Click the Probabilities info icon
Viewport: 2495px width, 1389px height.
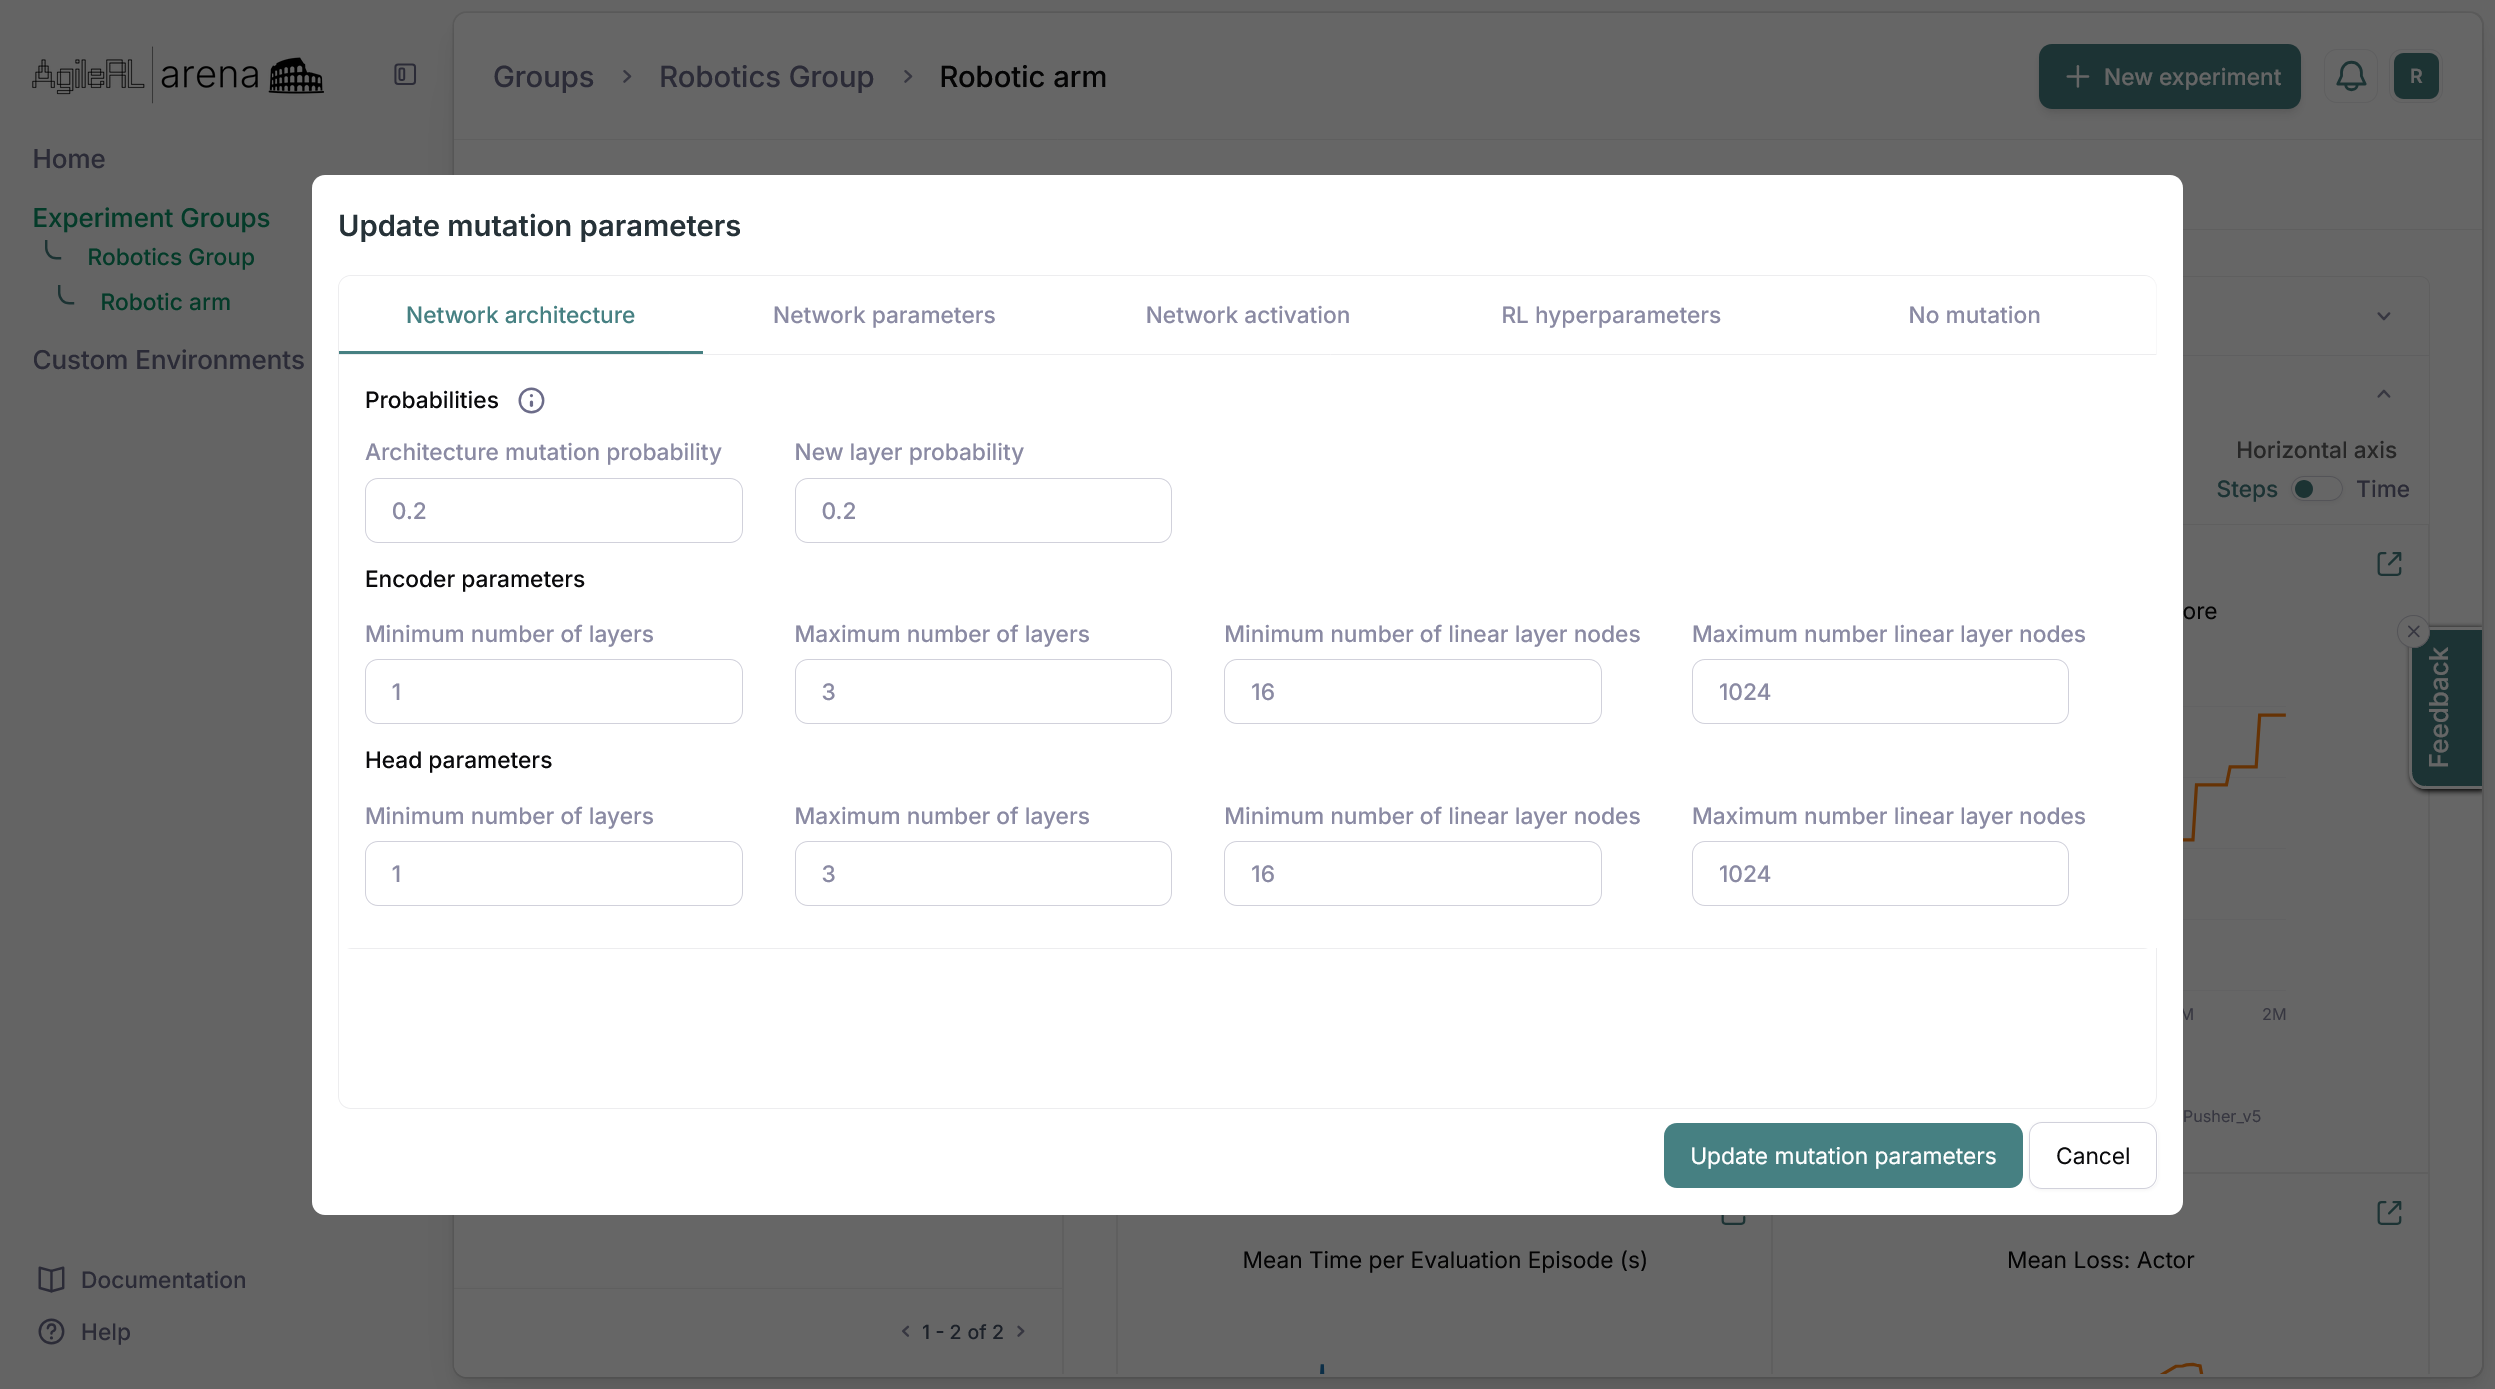pyautogui.click(x=531, y=401)
